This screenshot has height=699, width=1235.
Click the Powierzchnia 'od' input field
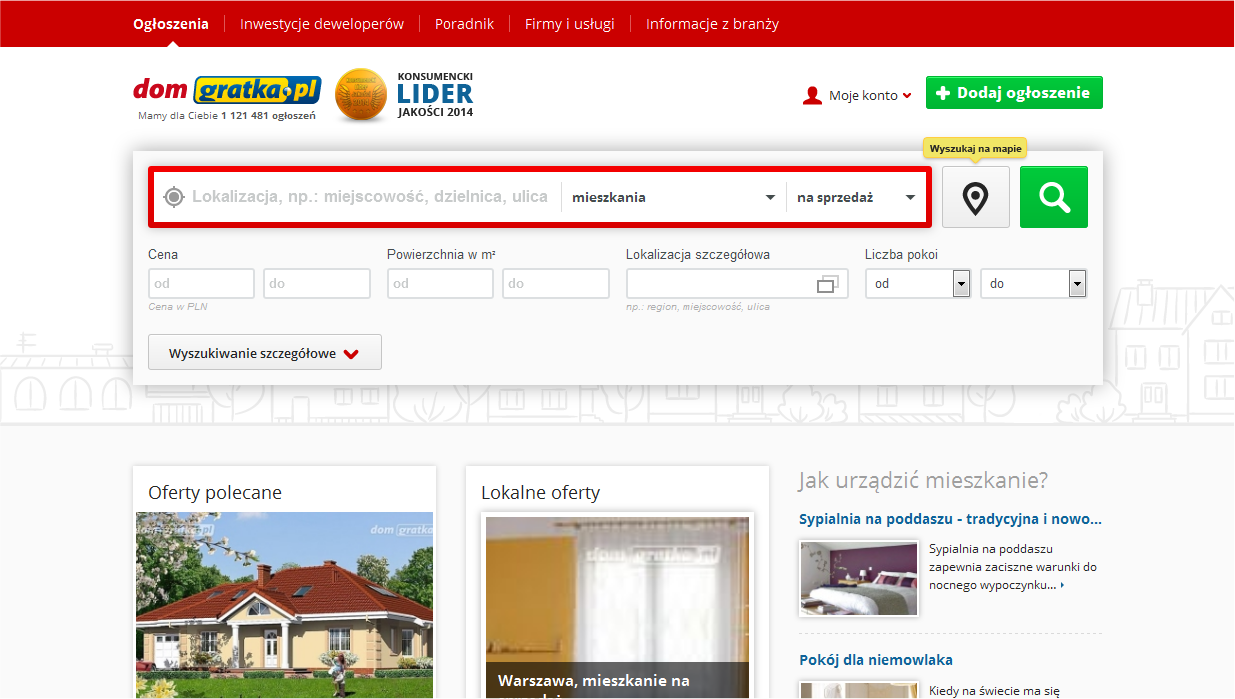[x=440, y=284]
